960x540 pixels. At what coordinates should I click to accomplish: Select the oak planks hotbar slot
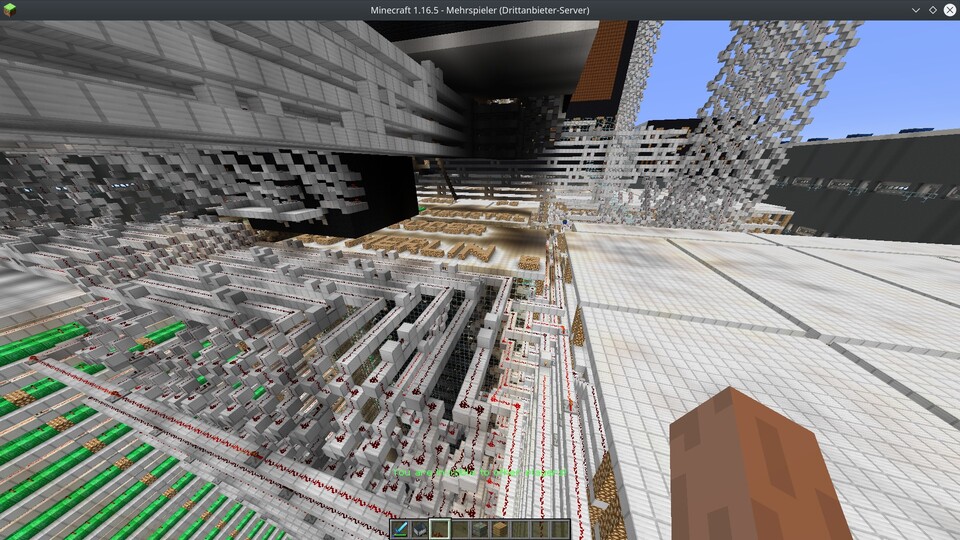(x=500, y=529)
